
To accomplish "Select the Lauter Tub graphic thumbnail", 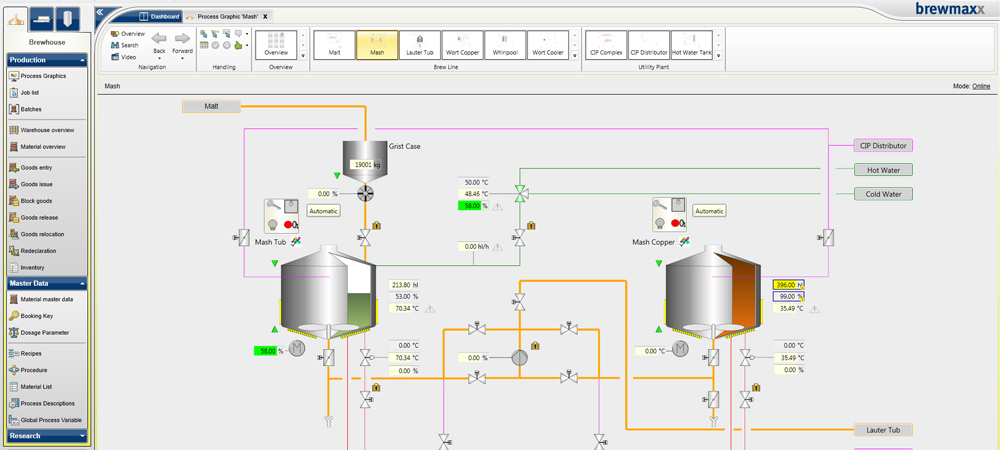I will click(420, 45).
